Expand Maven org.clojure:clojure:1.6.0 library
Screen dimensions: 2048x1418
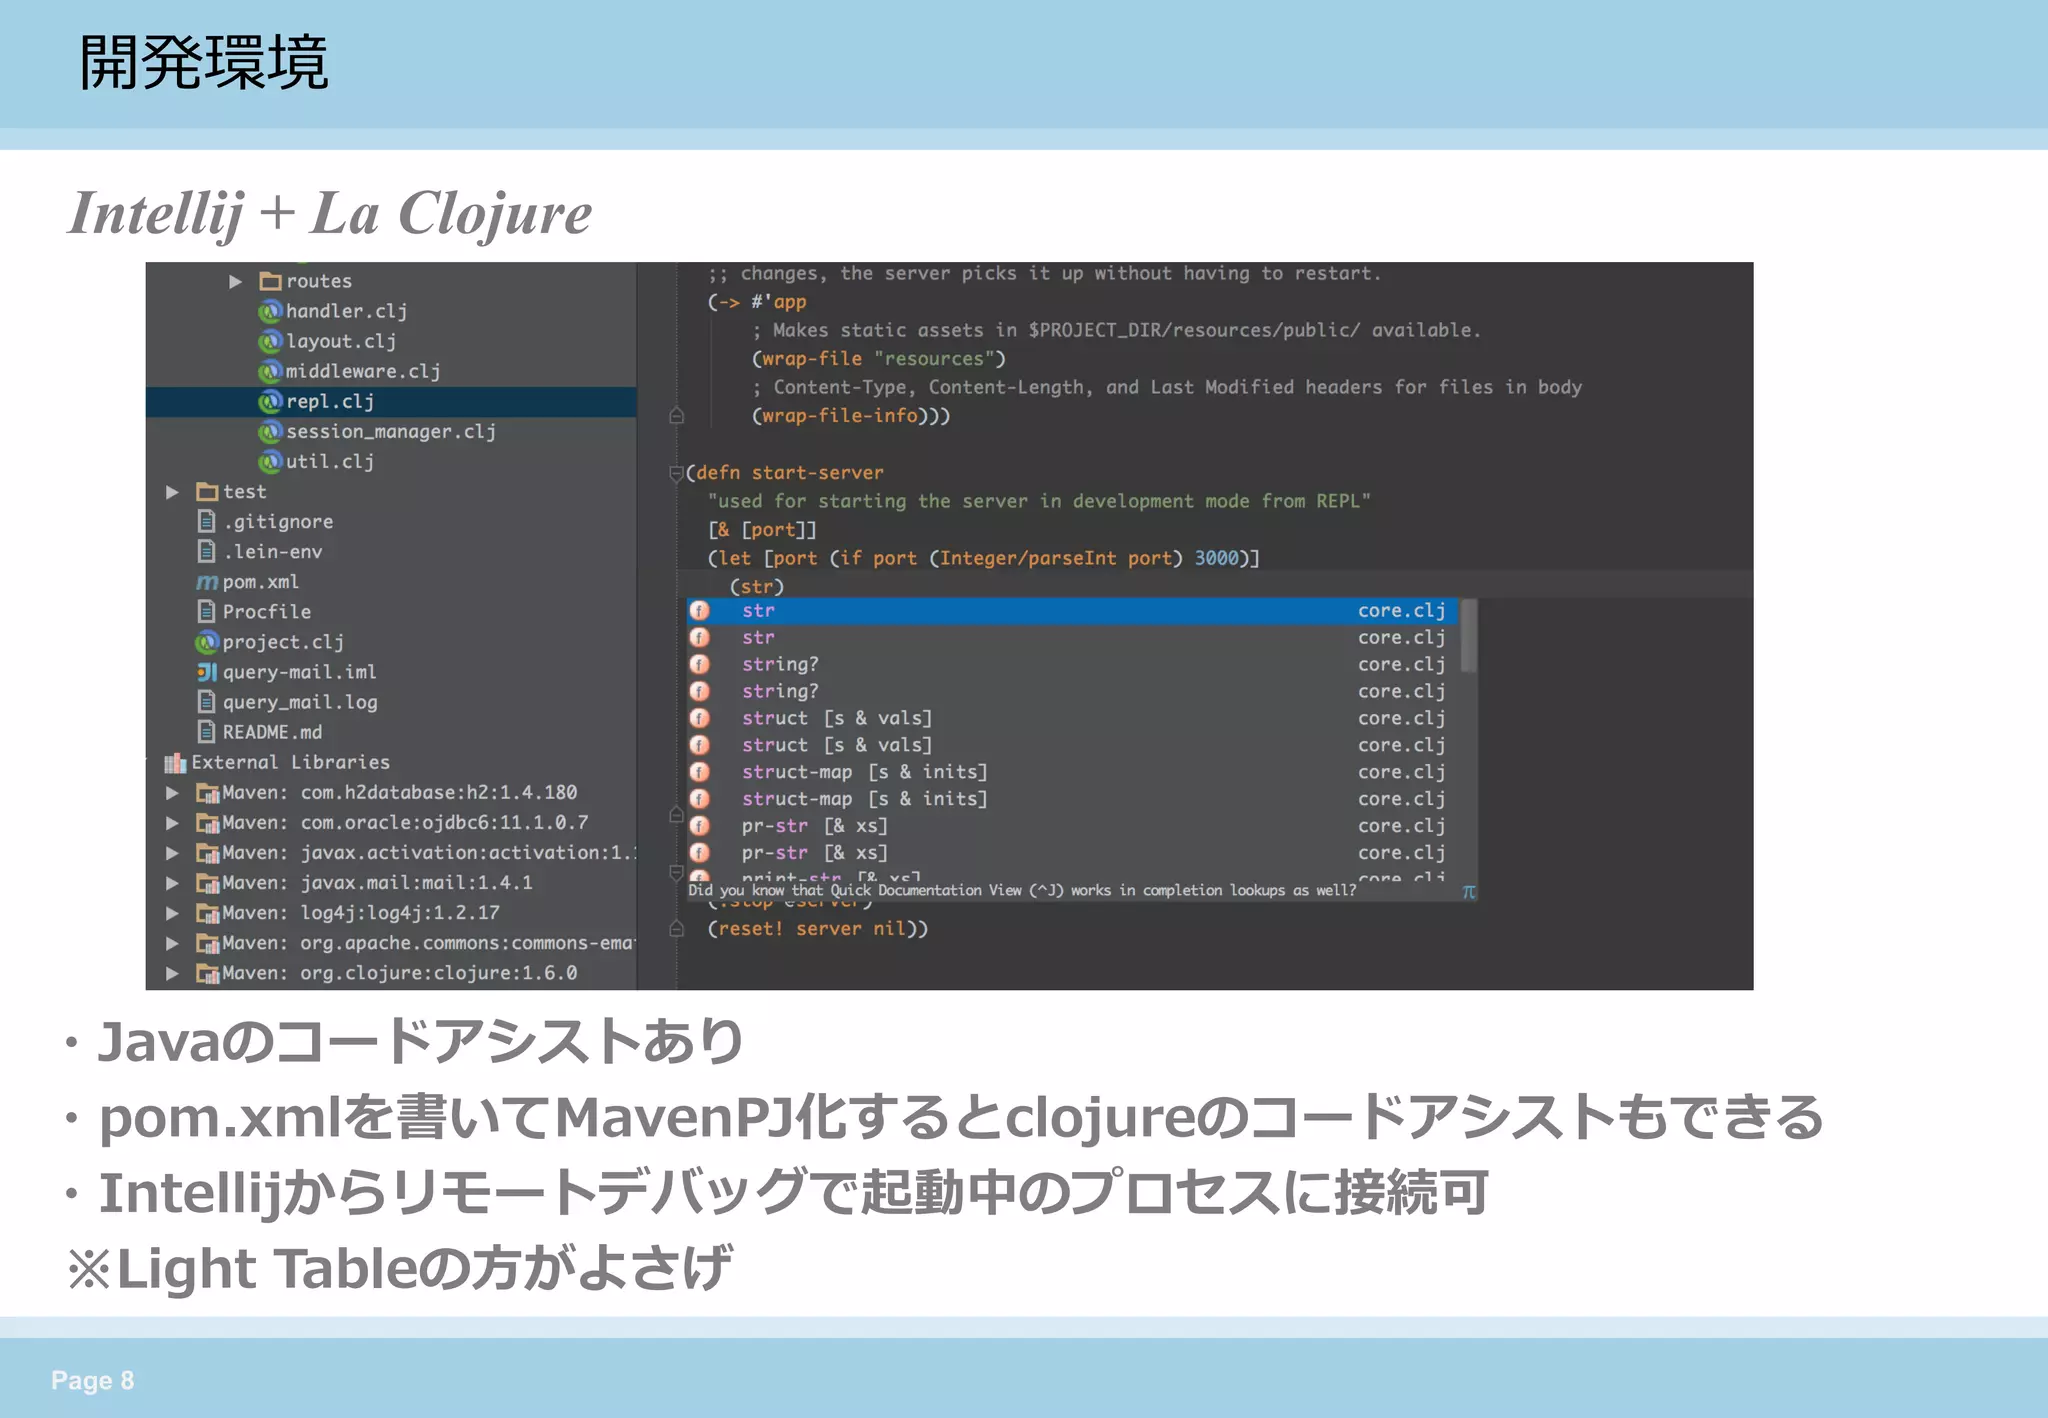click(172, 973)
